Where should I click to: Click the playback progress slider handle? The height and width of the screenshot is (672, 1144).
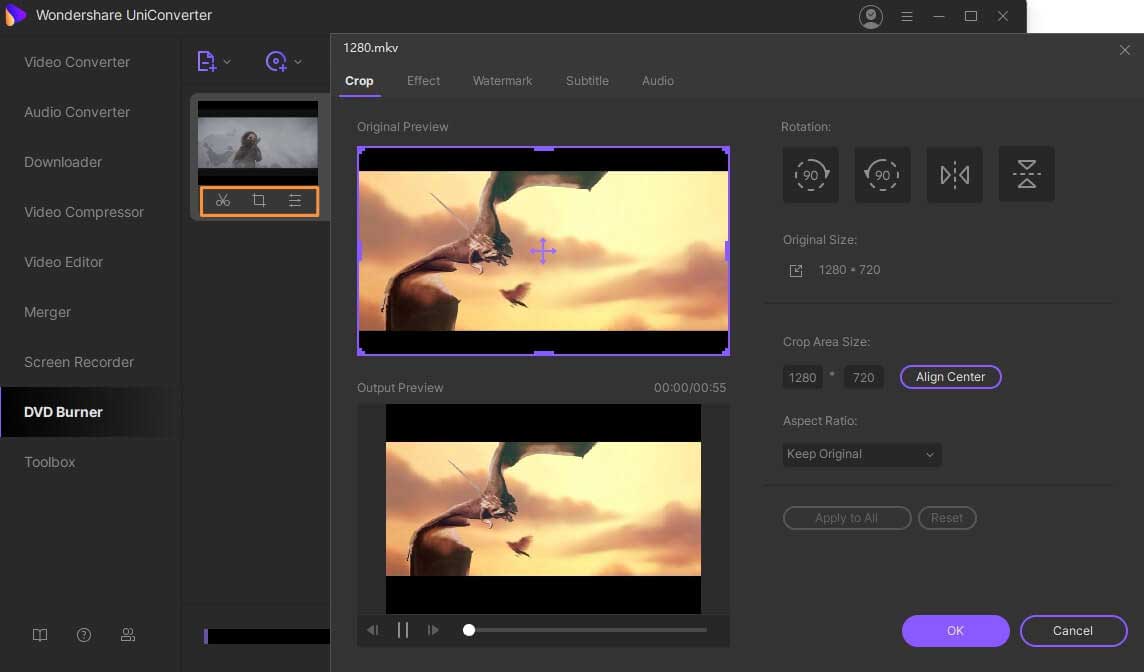click(469, 630)
